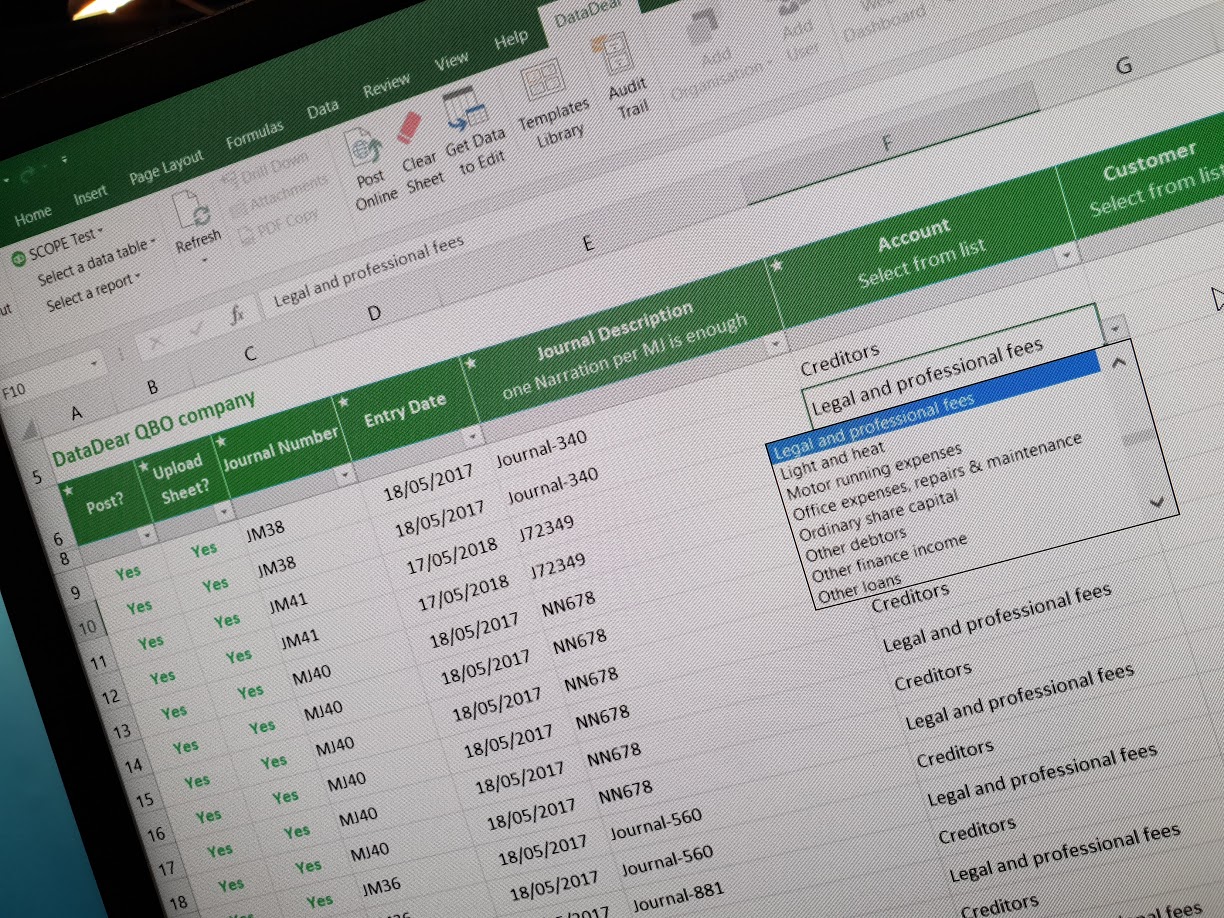This screenshot has height=918, width=1224.
Task: Click the formula bar cancel X icon
Action: pyautogui.click(x=156, y=343)
